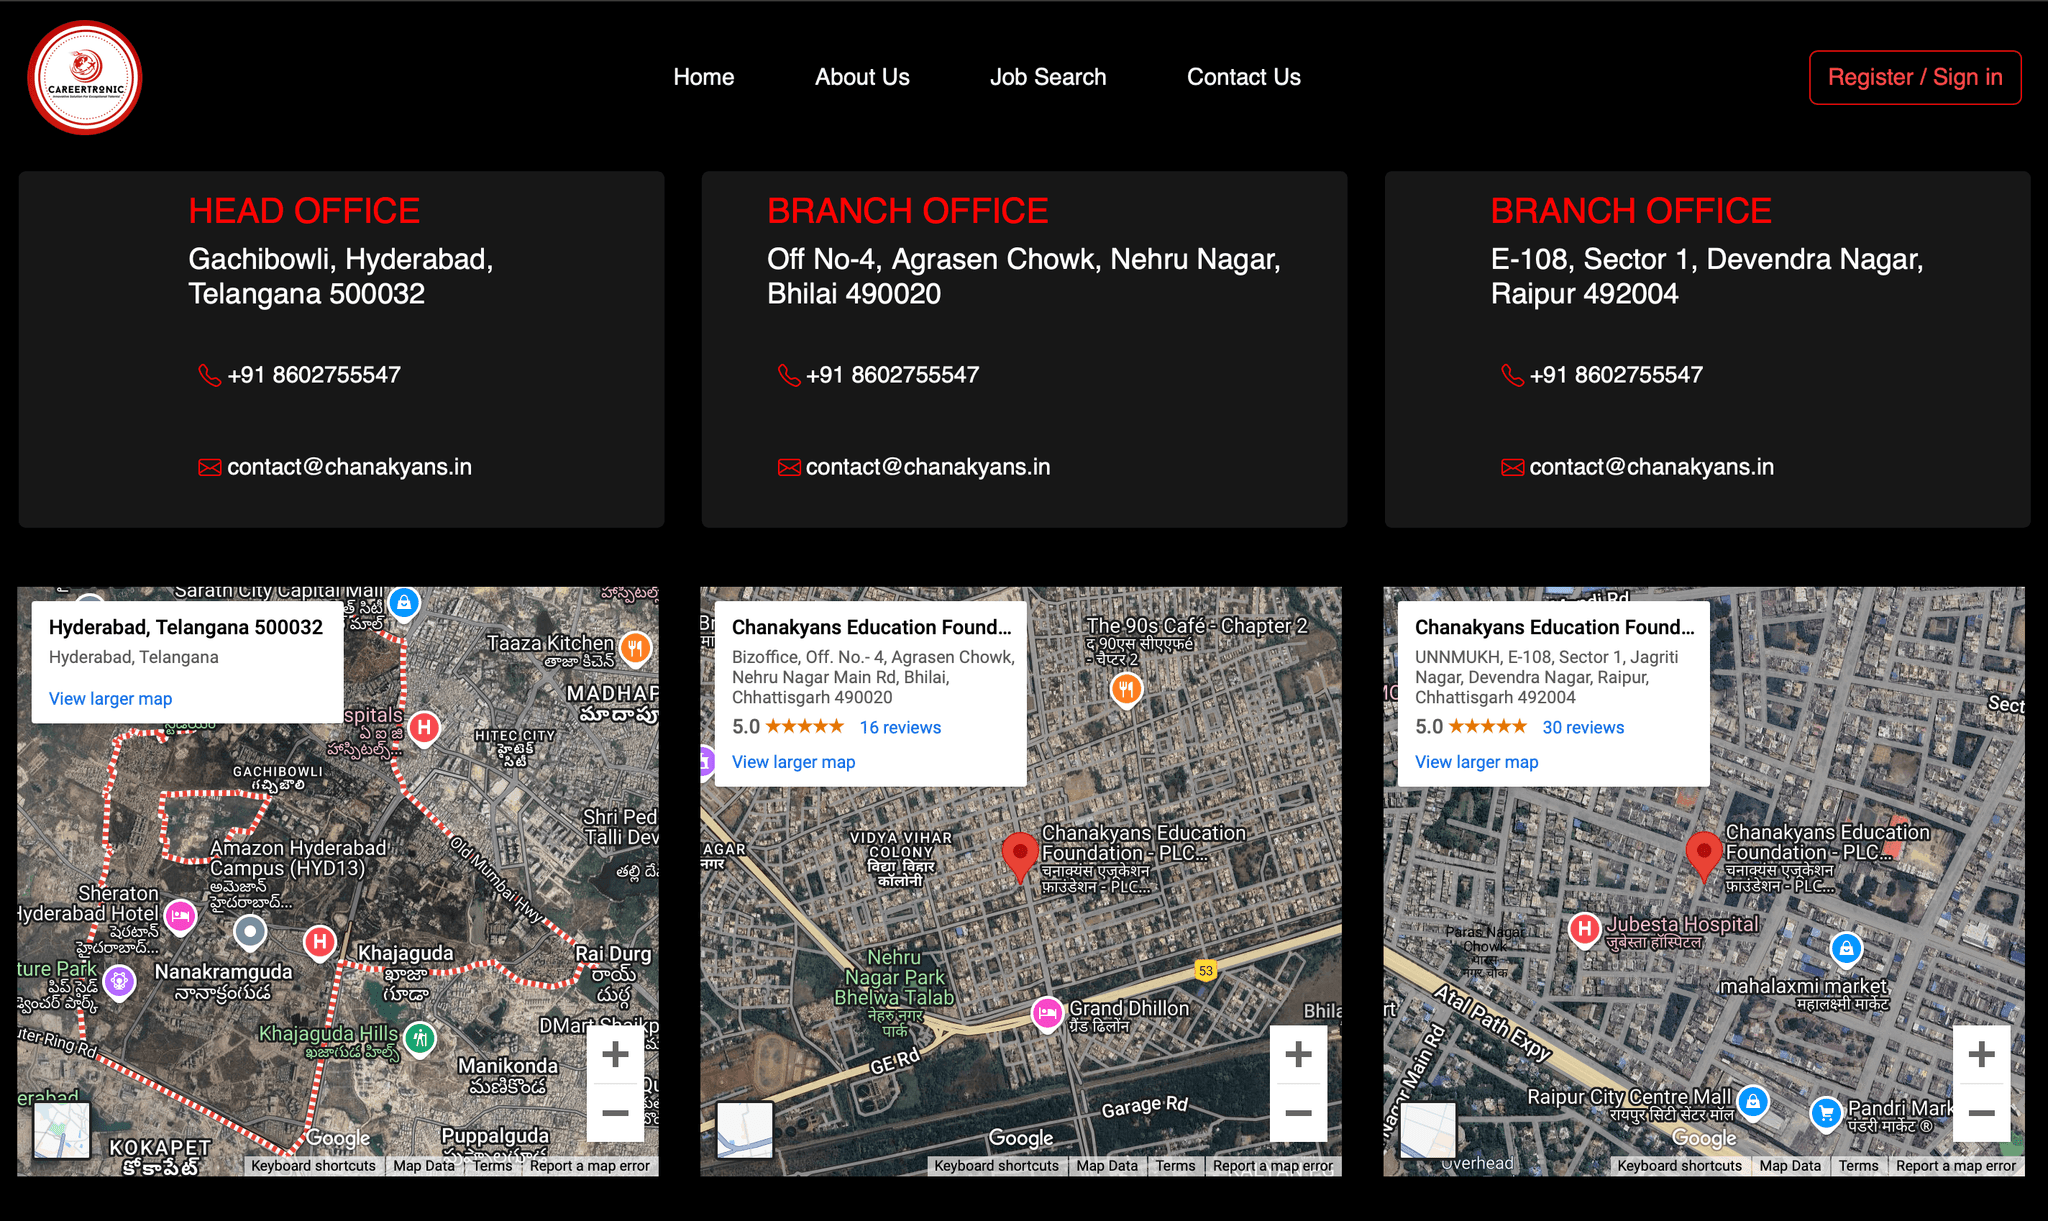The width and height of the screenshot is (2048, 1221).
Task: Open View larger map on Hyderabad map
Action: [110, 698]
